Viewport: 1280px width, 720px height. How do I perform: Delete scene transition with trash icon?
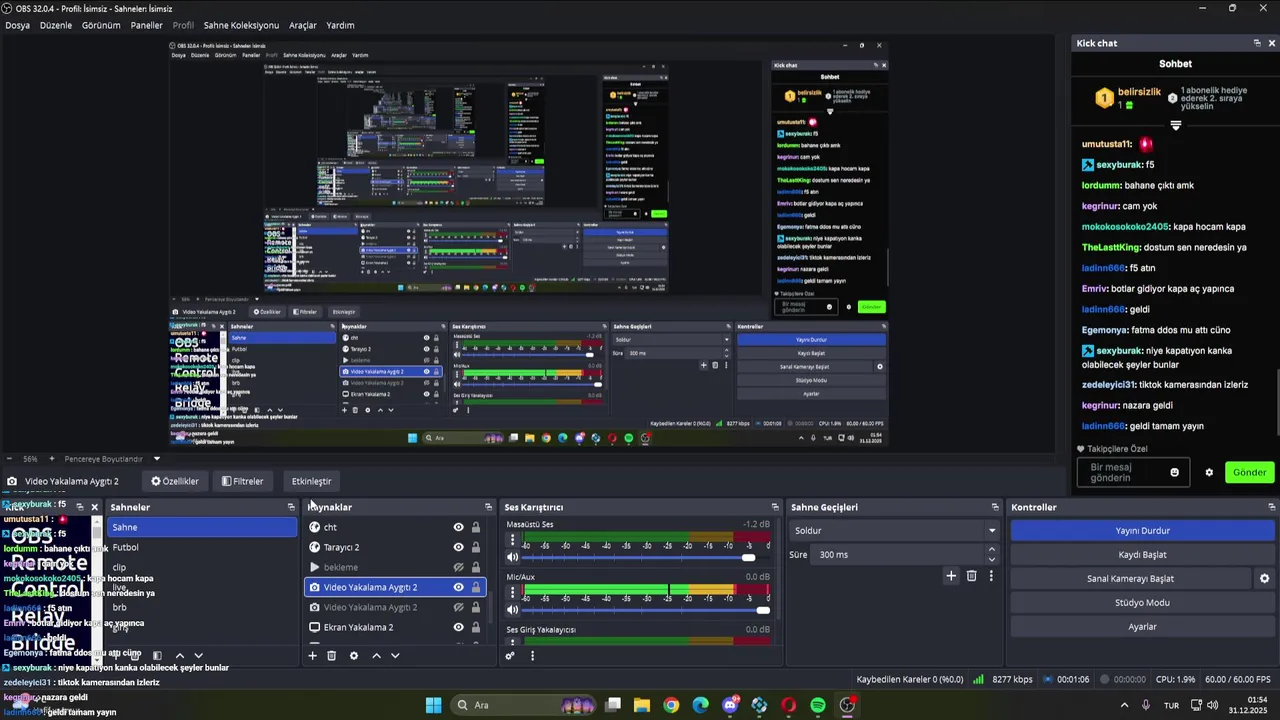971,576
